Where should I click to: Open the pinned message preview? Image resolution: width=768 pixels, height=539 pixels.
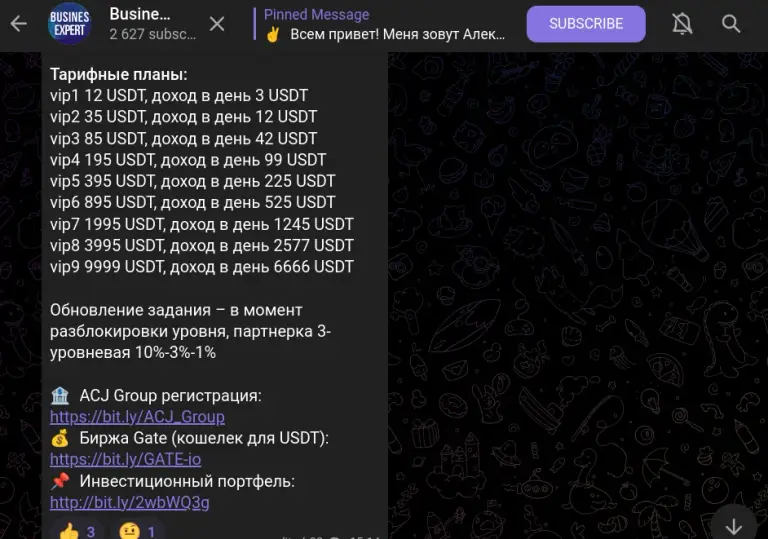[384, 24]
